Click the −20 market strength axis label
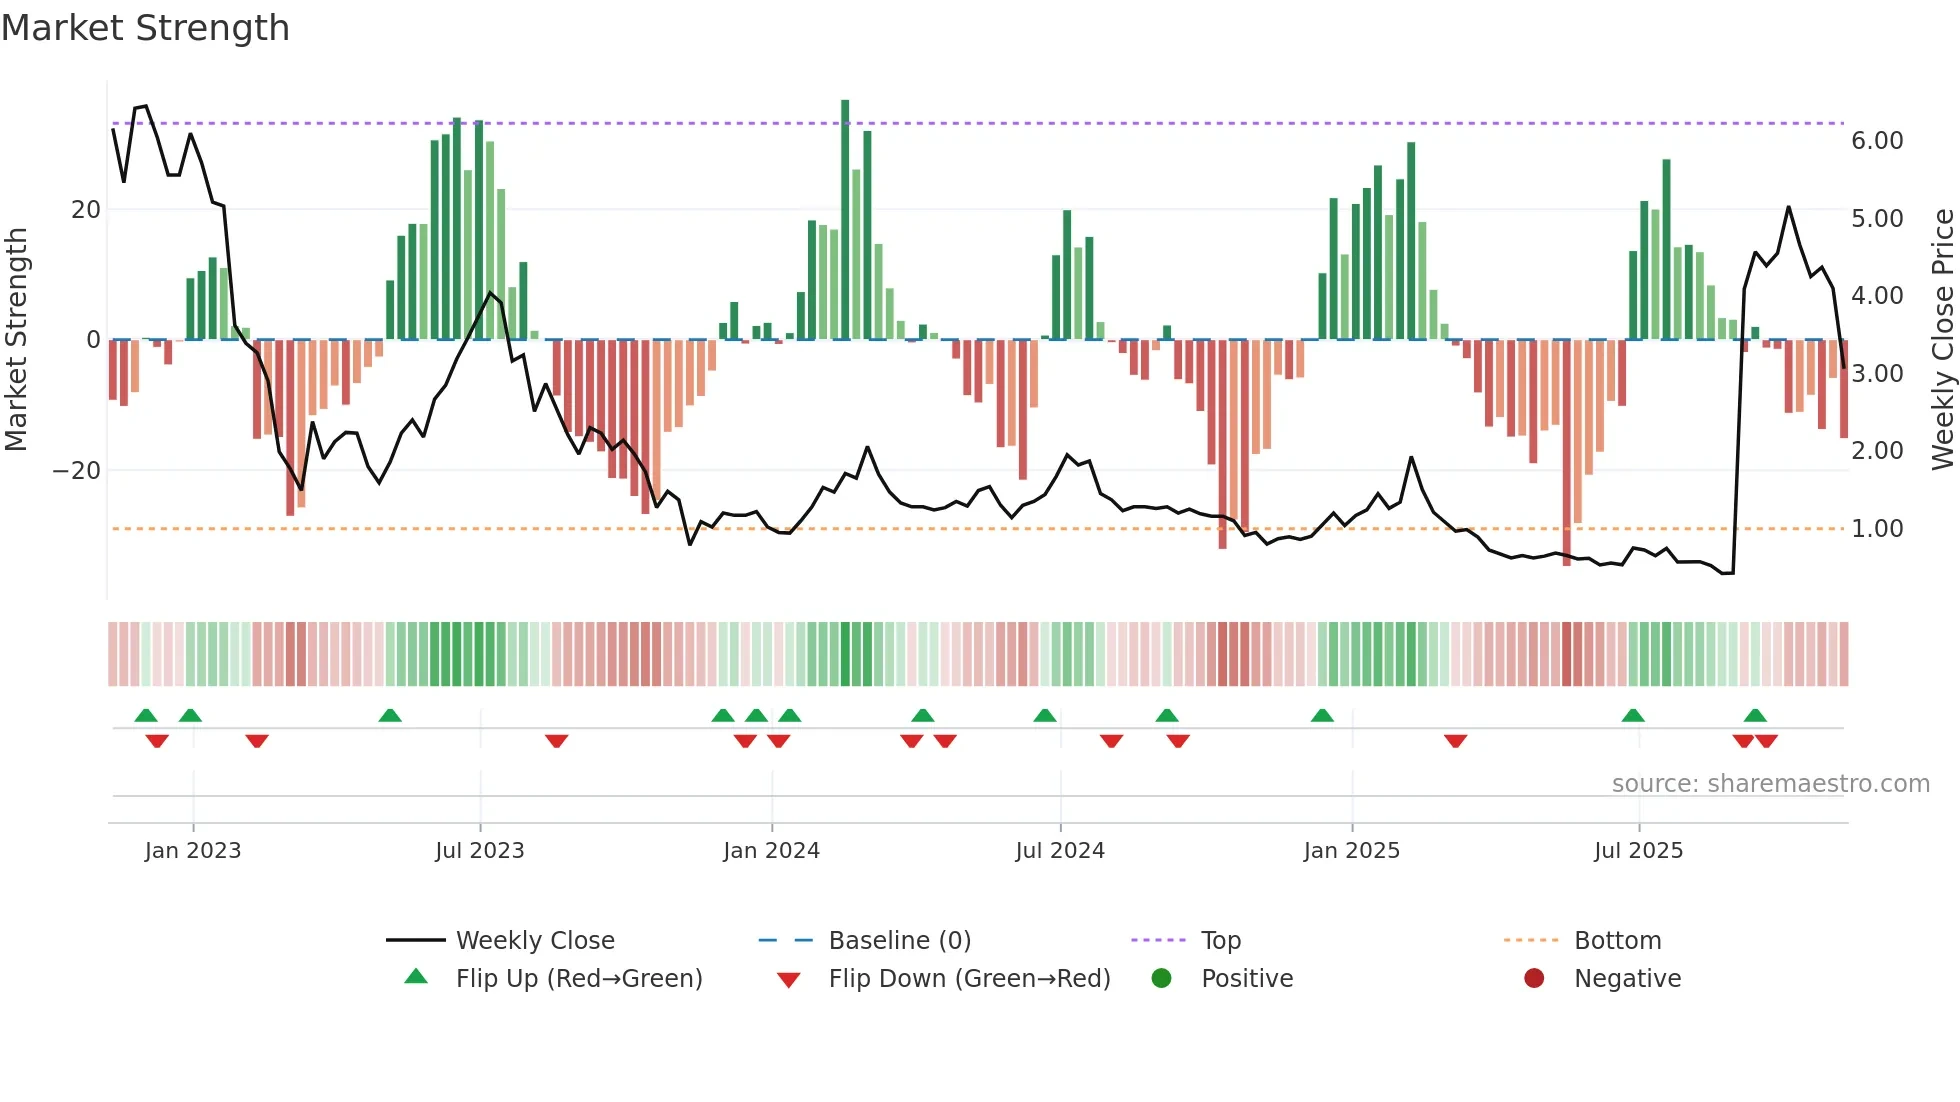 tap(77, 471)
